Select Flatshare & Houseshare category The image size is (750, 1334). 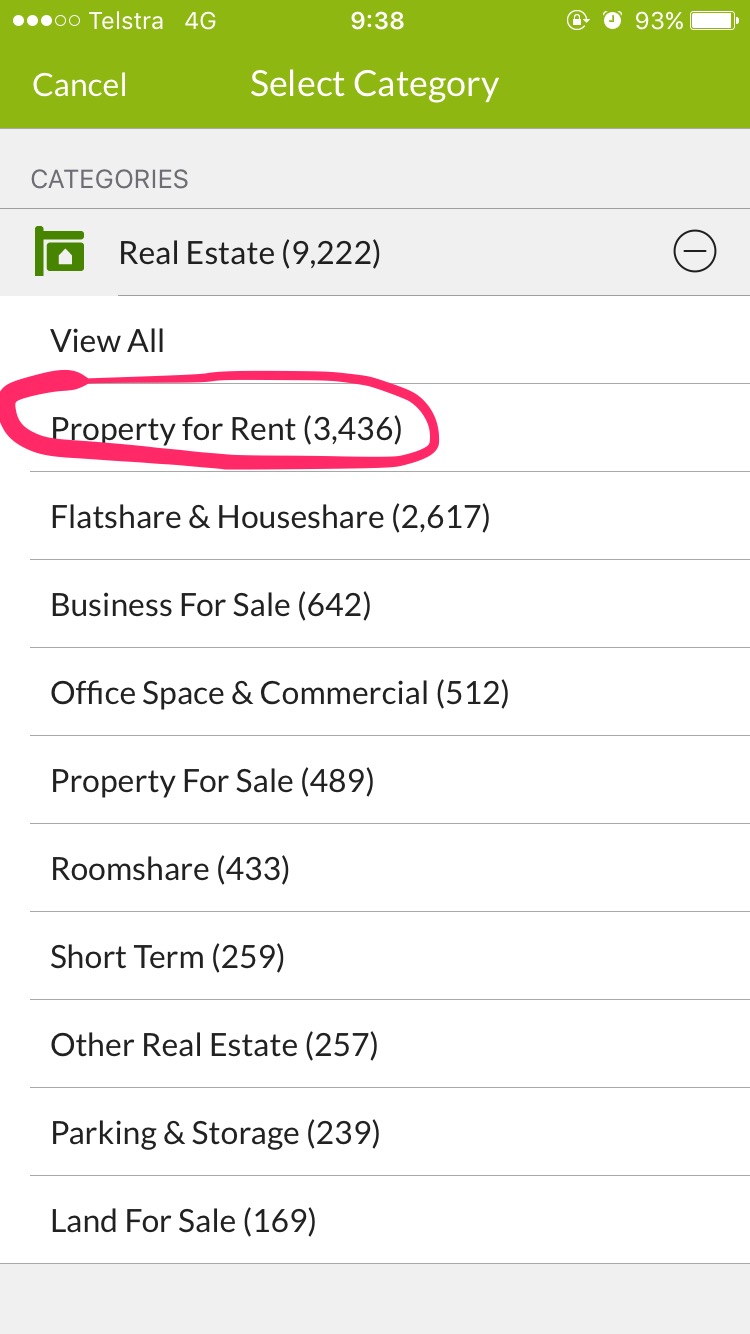(x=390, y=516)
